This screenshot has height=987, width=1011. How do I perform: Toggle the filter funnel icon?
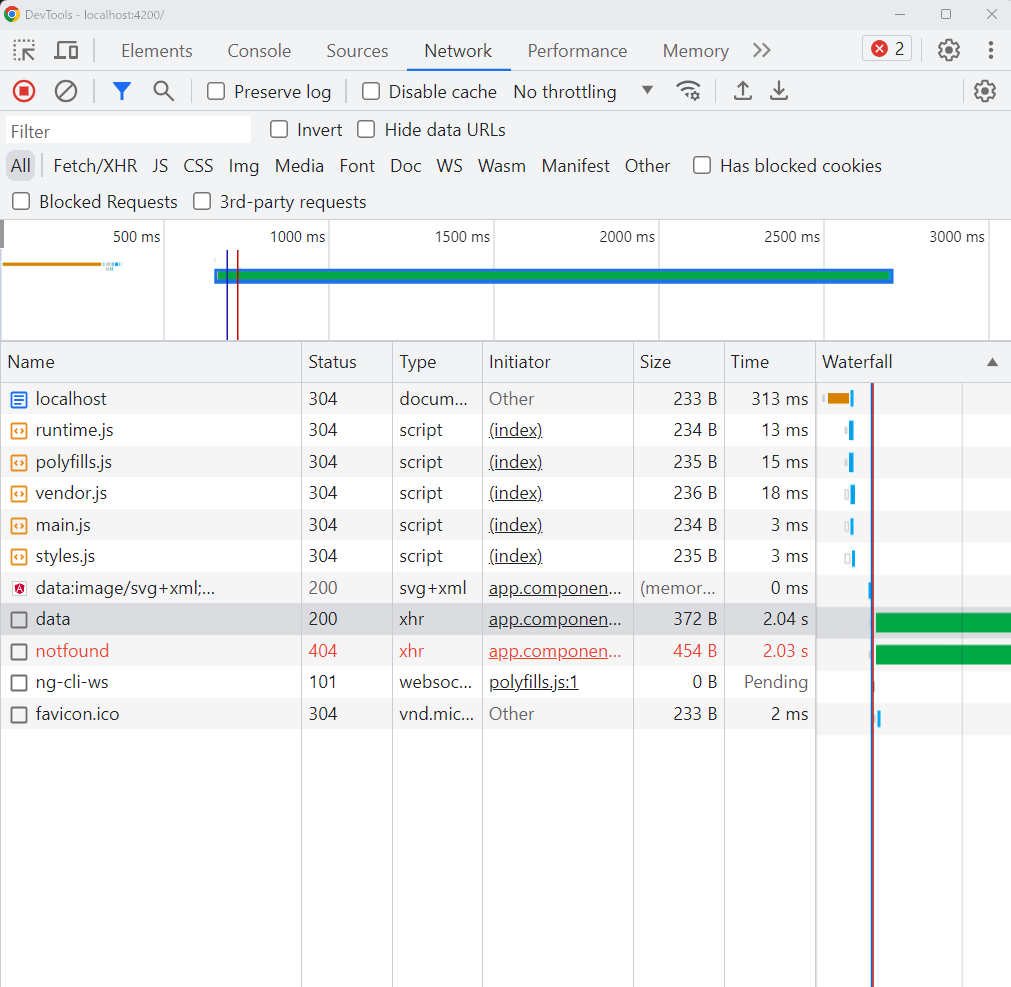tap(122, 91)
